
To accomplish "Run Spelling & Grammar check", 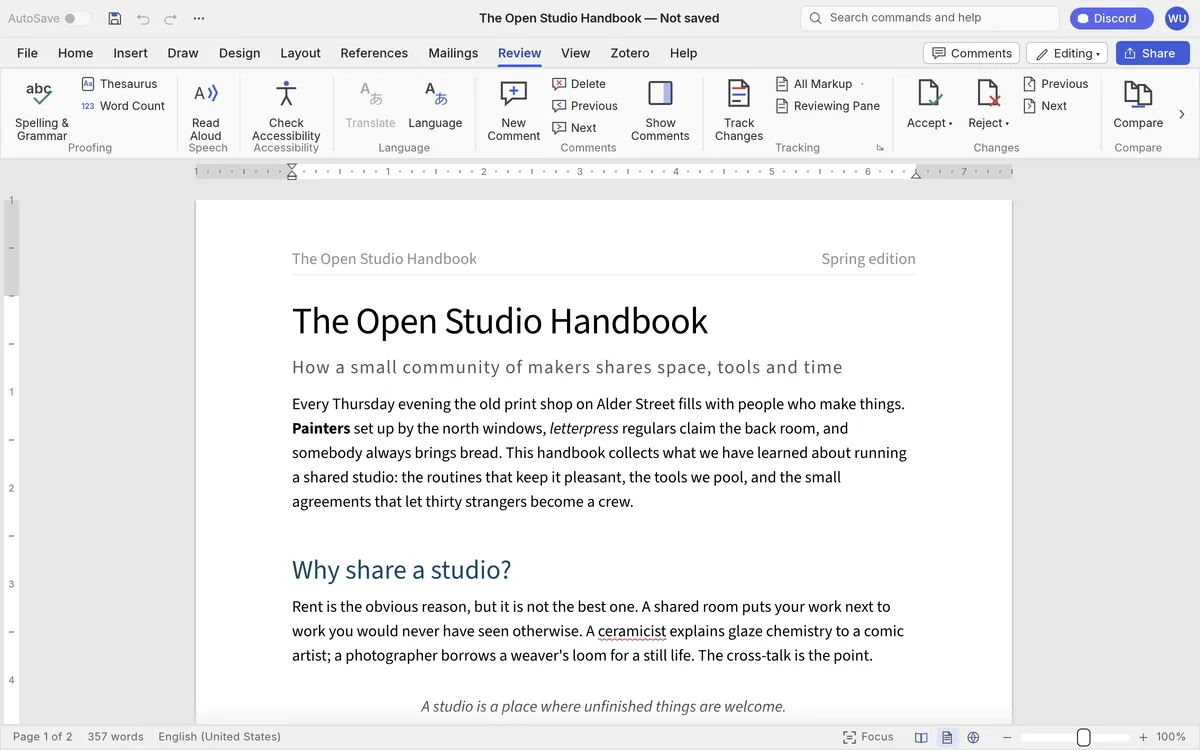I will point(42,110).
